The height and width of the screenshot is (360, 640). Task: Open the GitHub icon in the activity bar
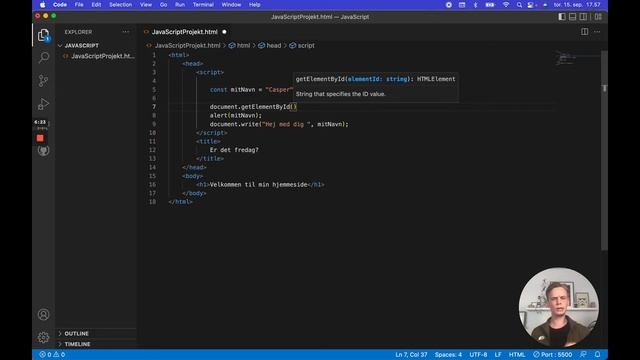43,151
